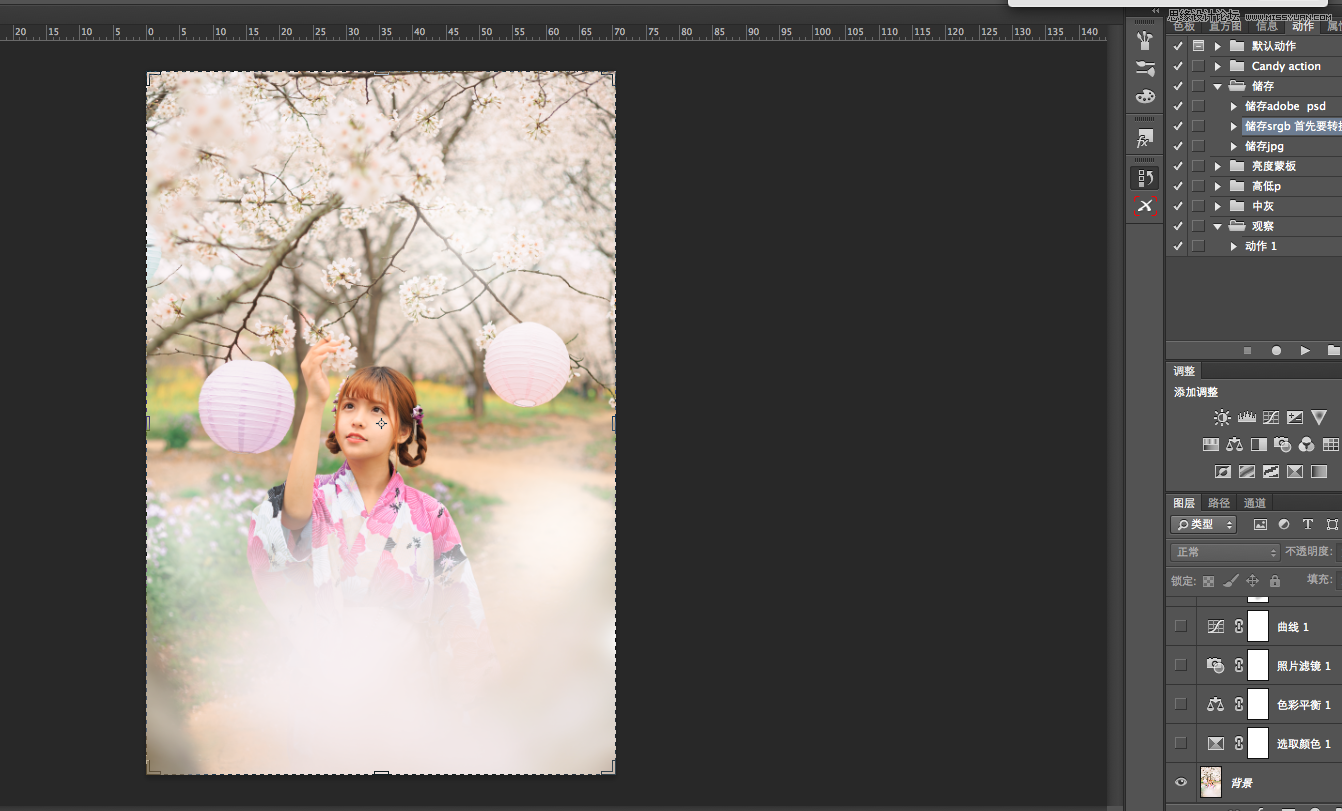Expand the 储存jpg action

point(1234,146)
